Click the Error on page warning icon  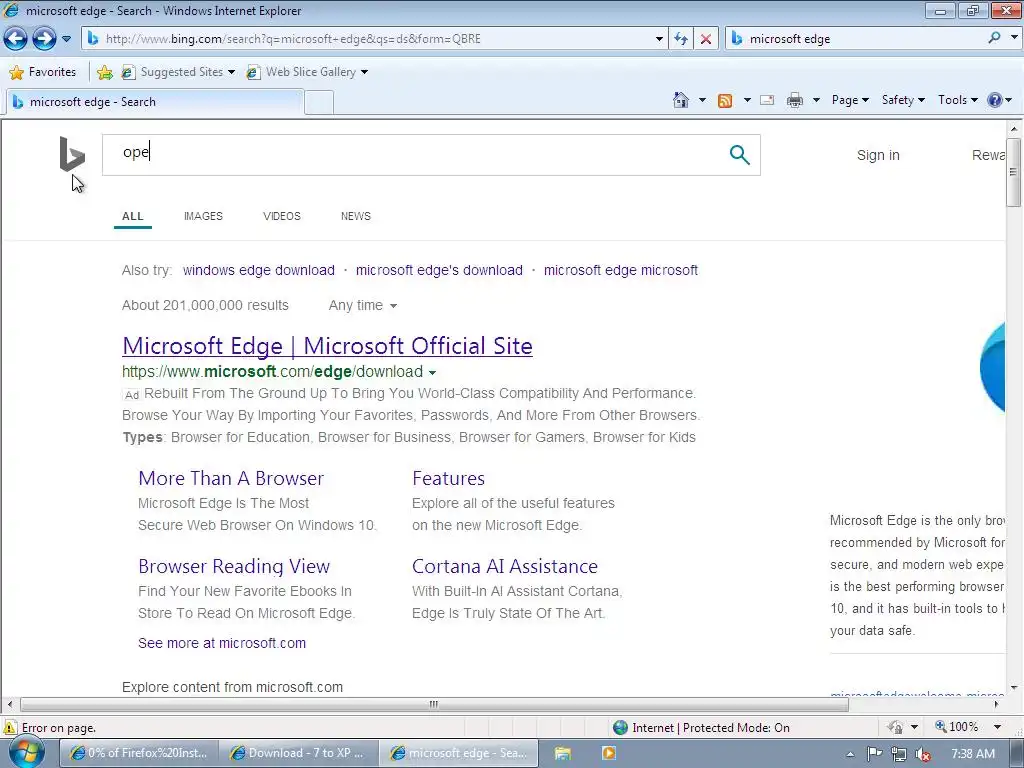10,728
